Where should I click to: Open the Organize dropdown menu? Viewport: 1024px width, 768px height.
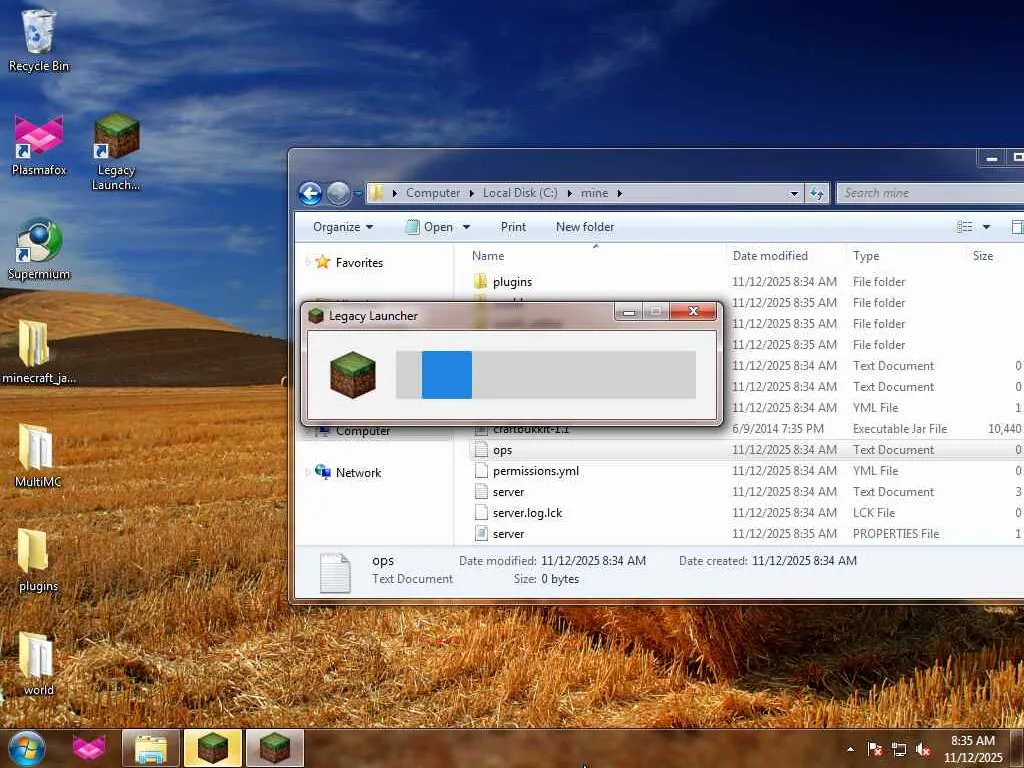tap(343, 227)
